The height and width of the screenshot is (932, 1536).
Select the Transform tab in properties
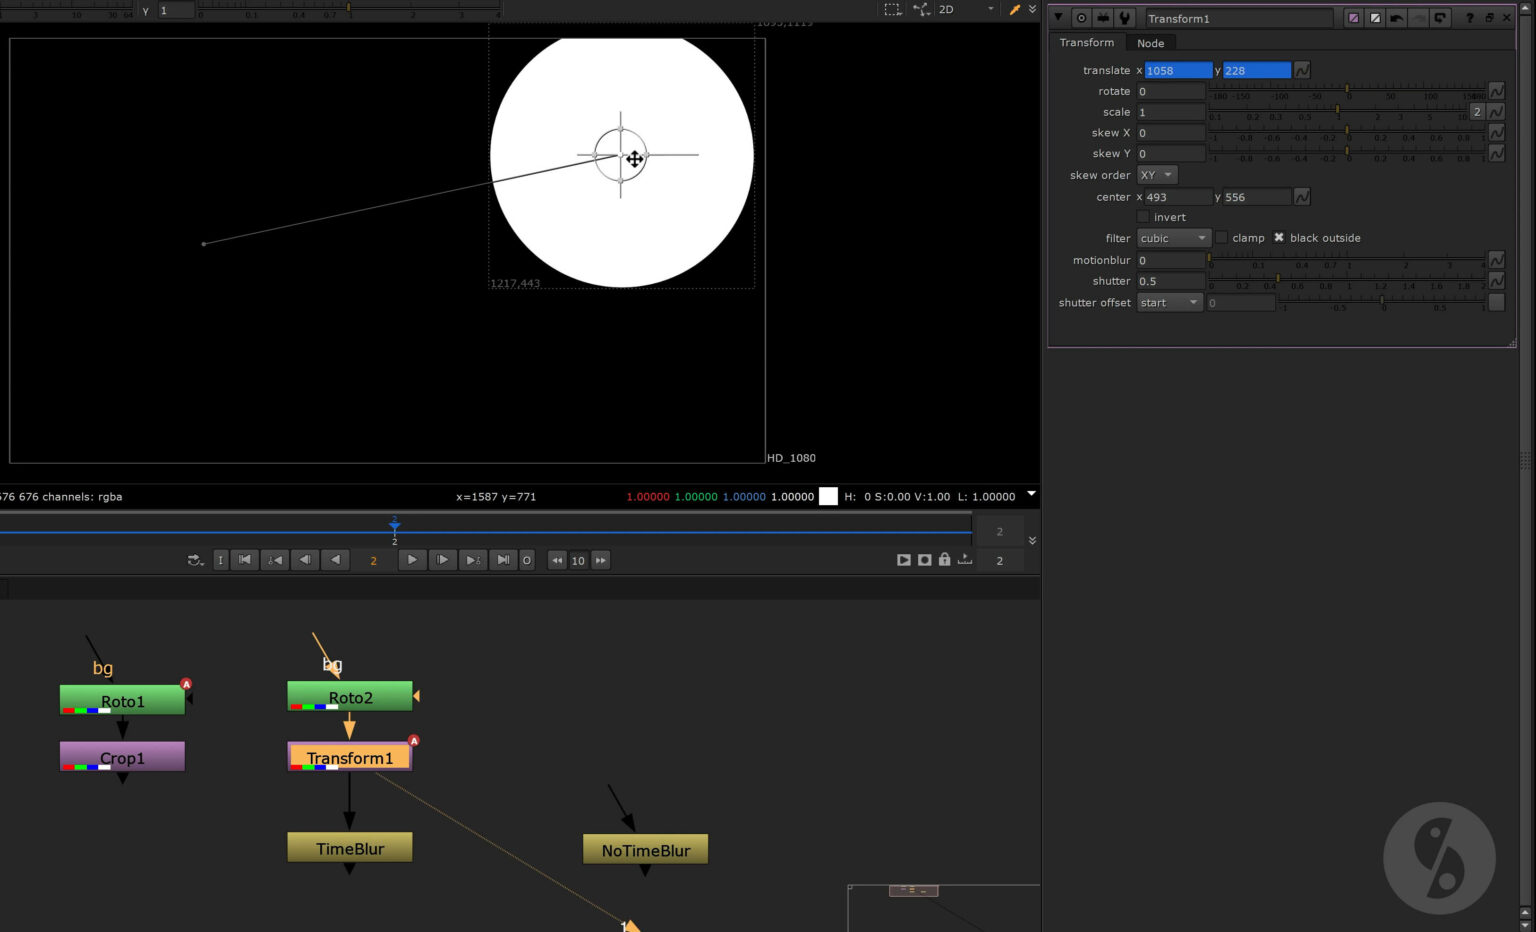pyautogui.click(x=1086, y=43)
